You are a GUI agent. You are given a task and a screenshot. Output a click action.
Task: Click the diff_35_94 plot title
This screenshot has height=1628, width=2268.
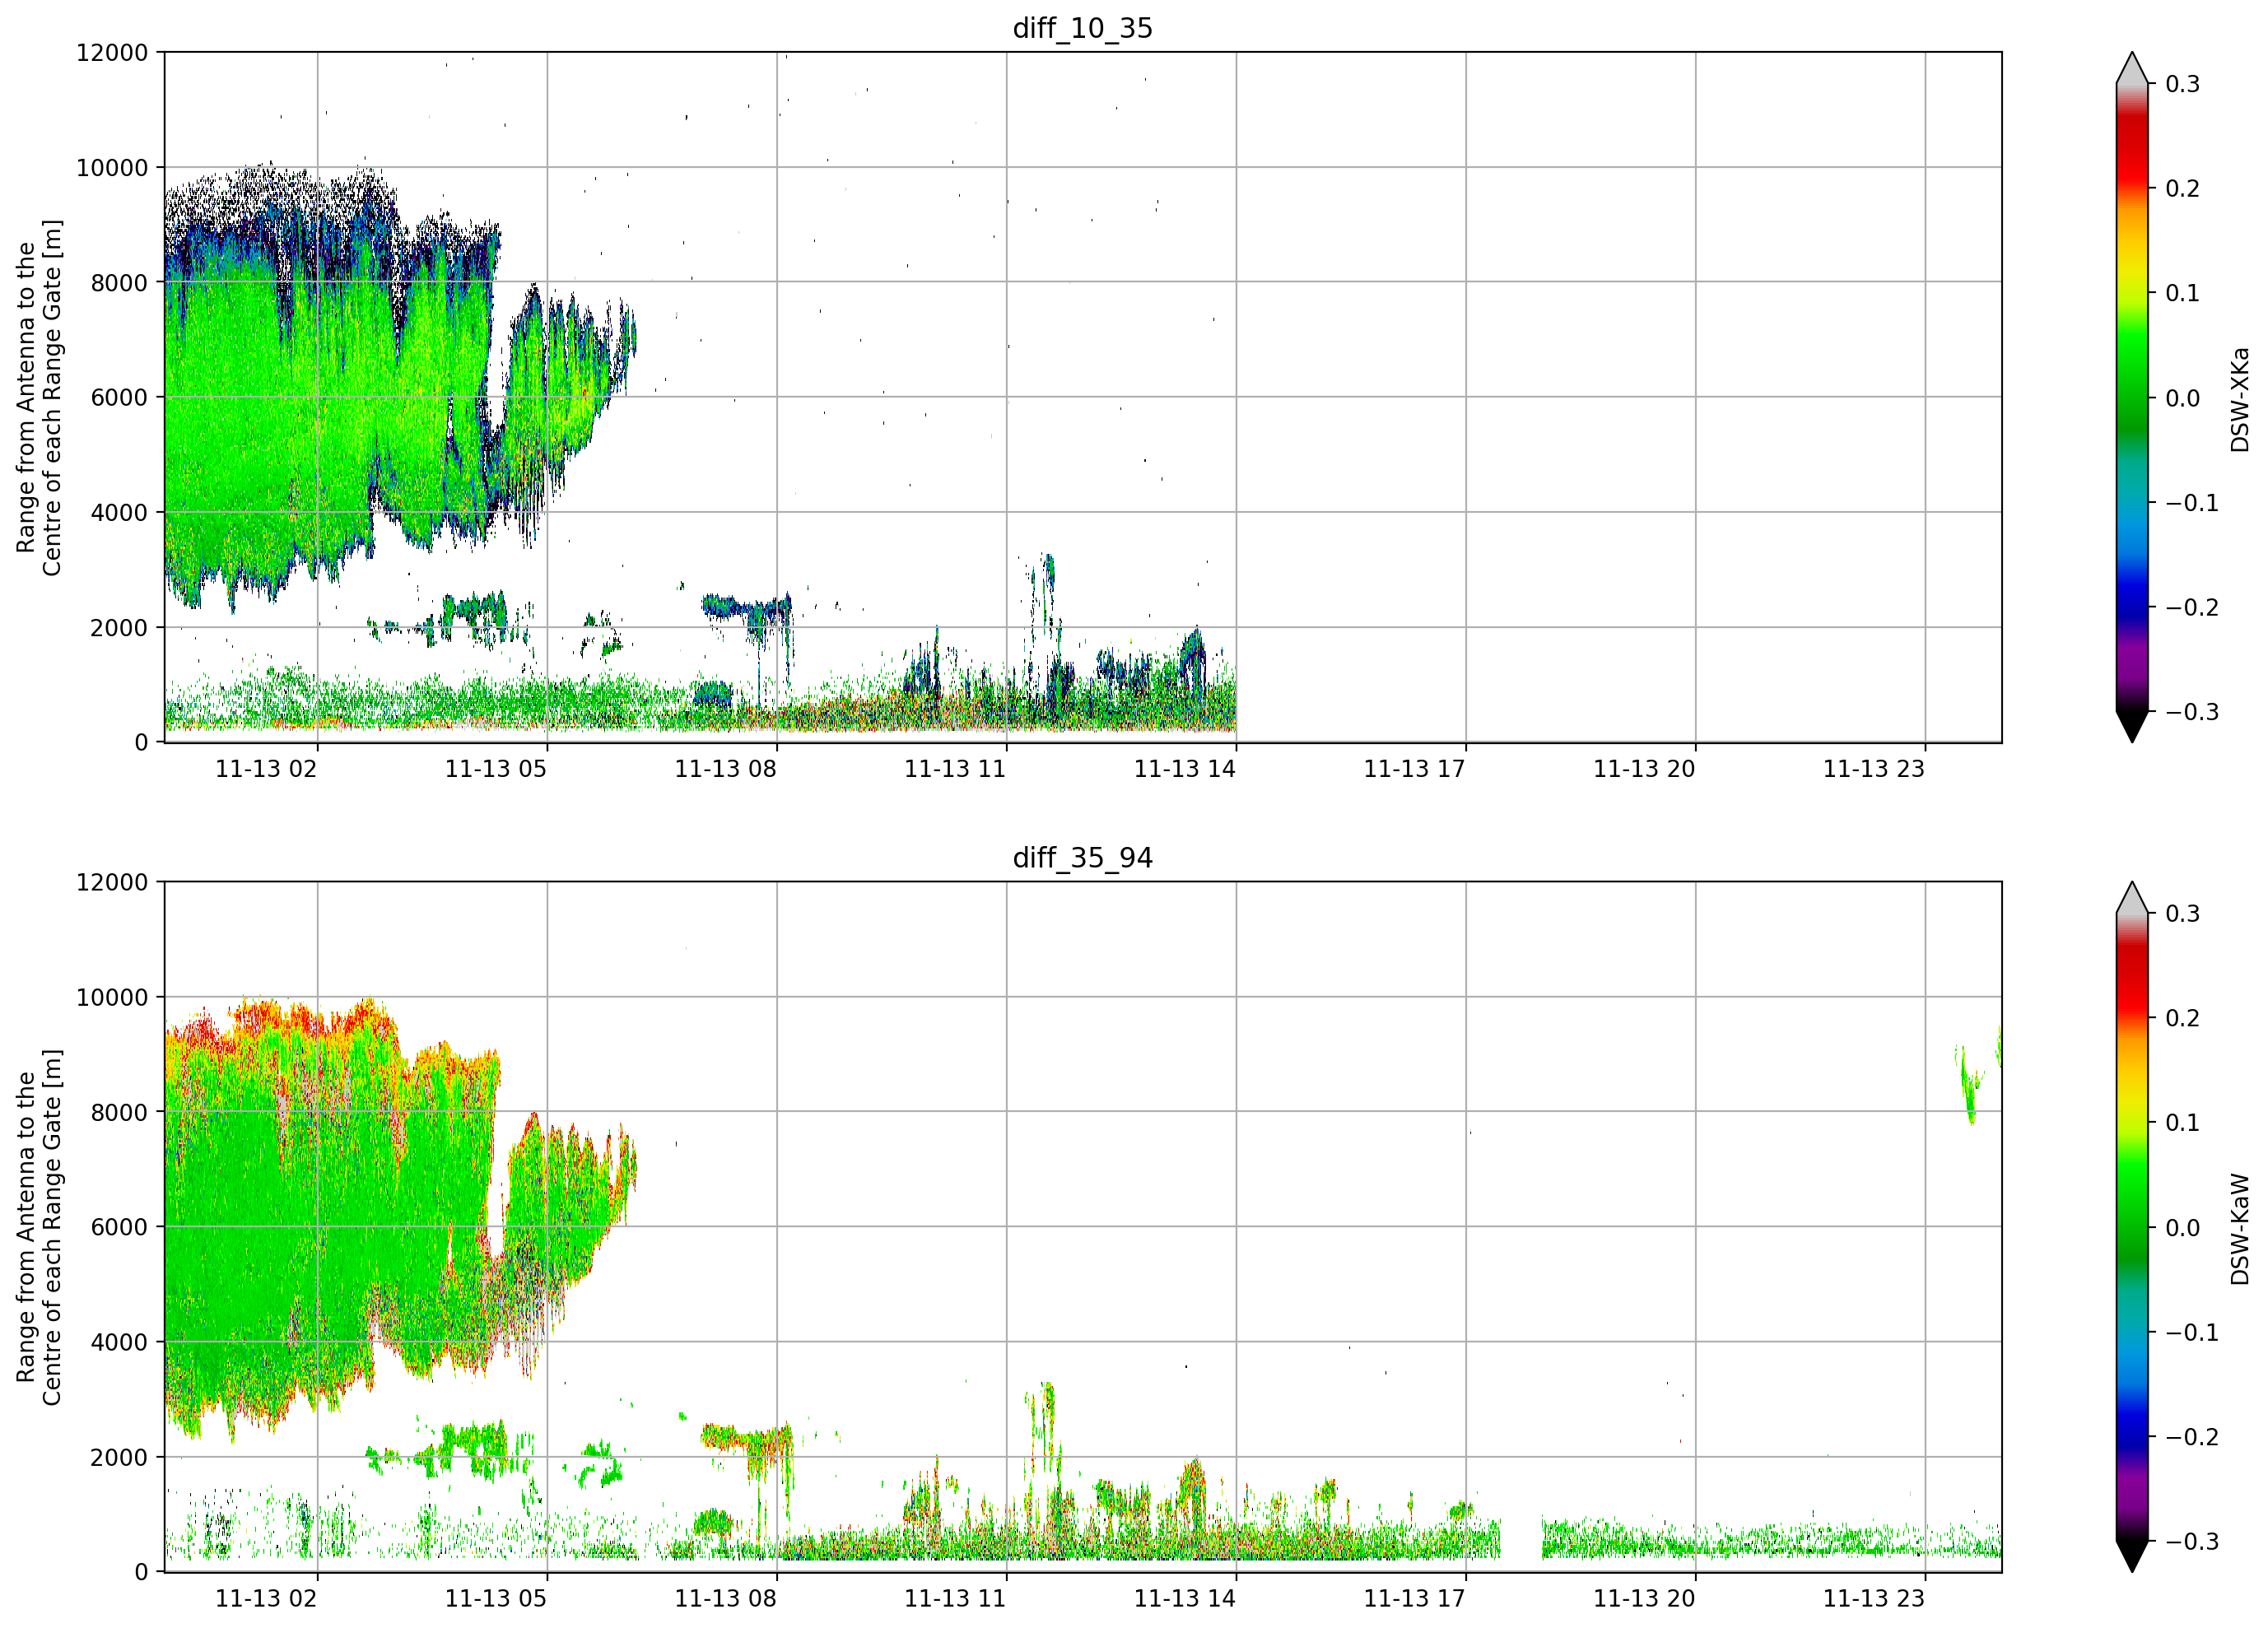tap(1083, 858)
